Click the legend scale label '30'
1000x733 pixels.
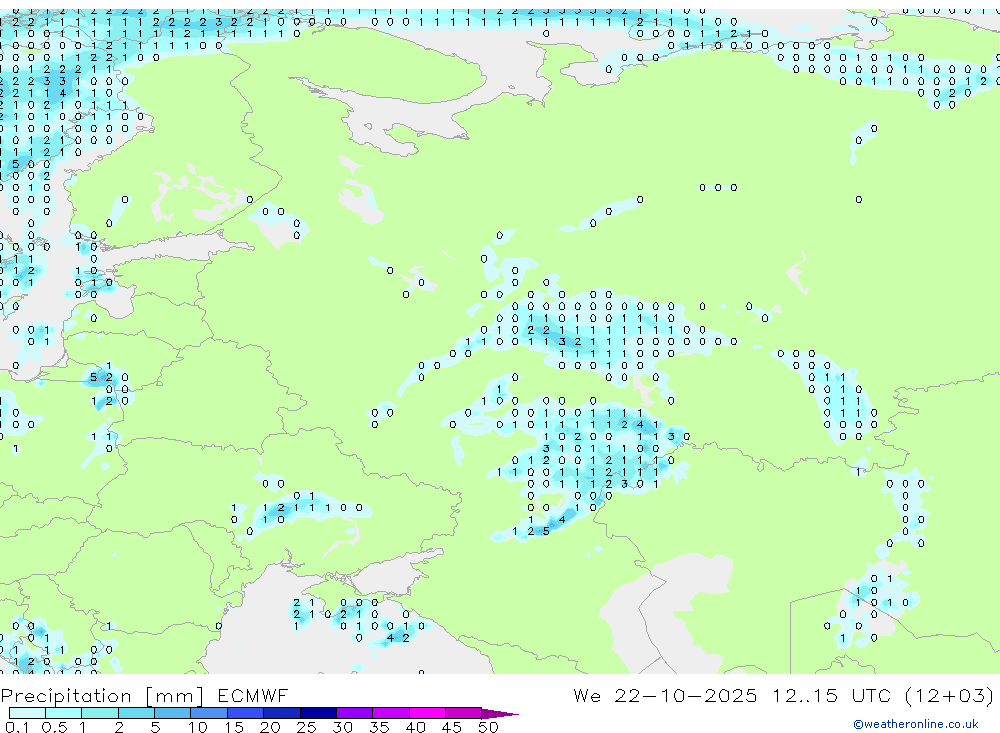tap(342, 727)
